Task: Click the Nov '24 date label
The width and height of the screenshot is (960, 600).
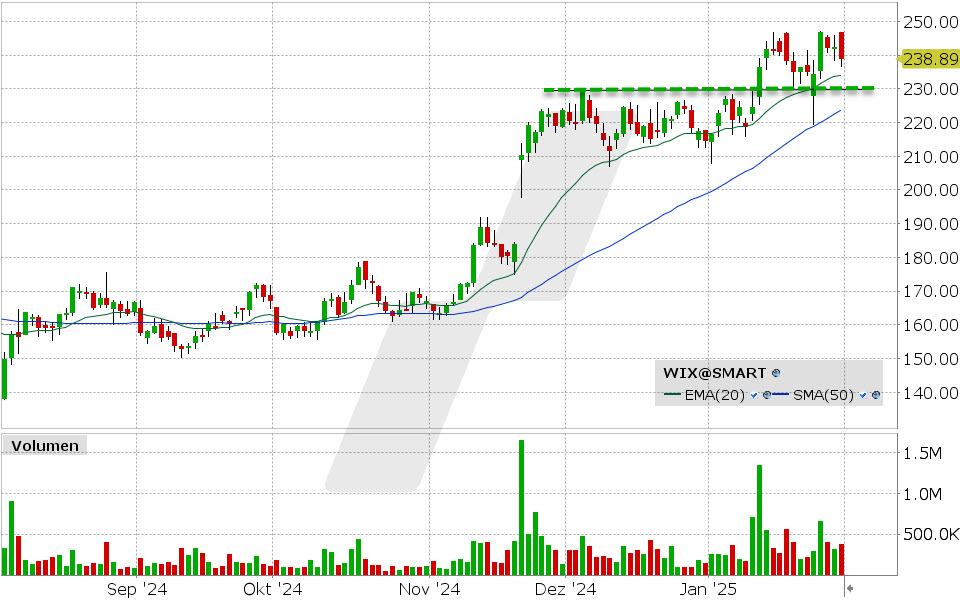Action: pyautogui.click(x=429, y=589)
